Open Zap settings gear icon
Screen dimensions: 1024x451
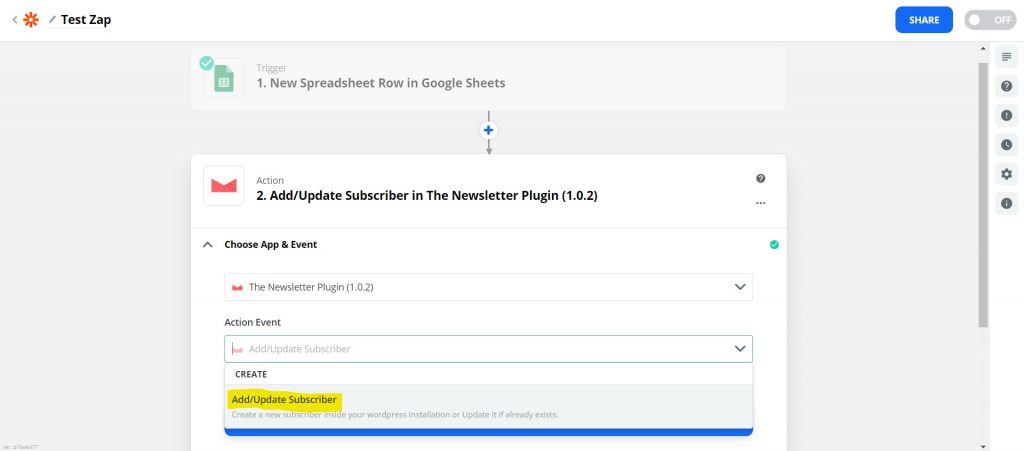1006,174
